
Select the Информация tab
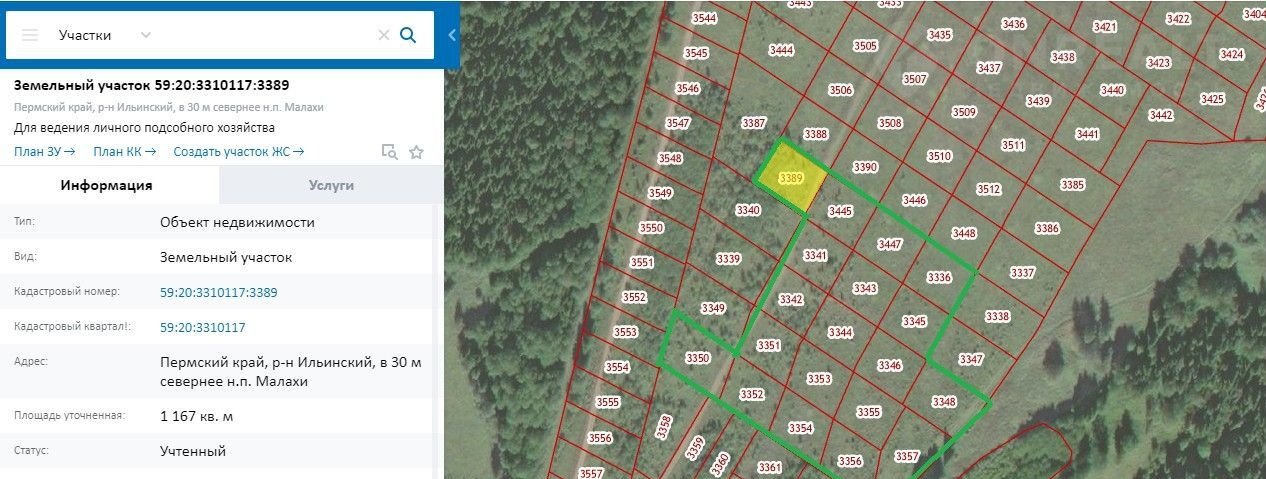(x=107, y=185)
